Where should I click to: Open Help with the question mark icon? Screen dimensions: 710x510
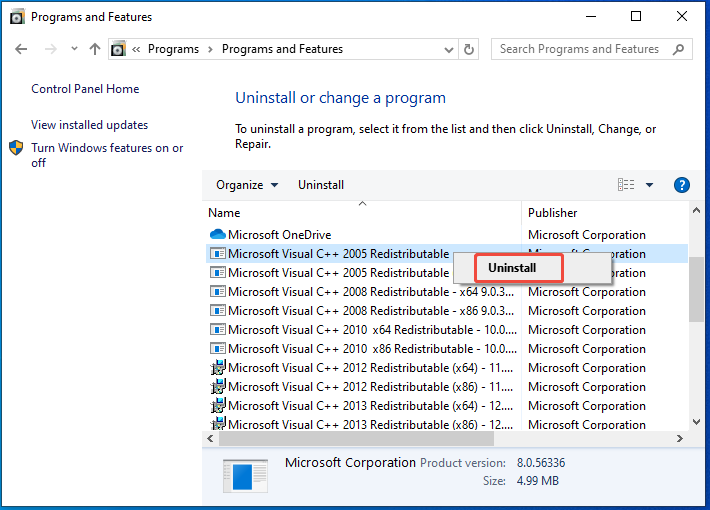[681, 185]
